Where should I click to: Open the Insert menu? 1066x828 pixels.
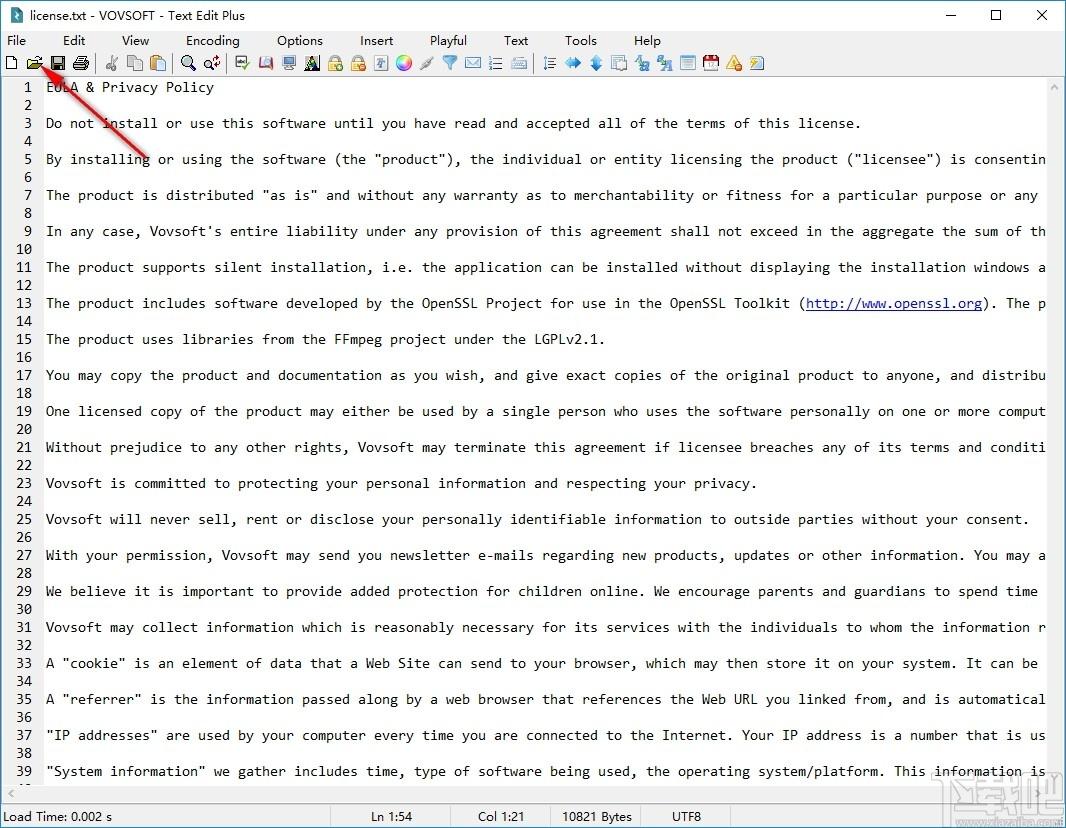[377, 41]
